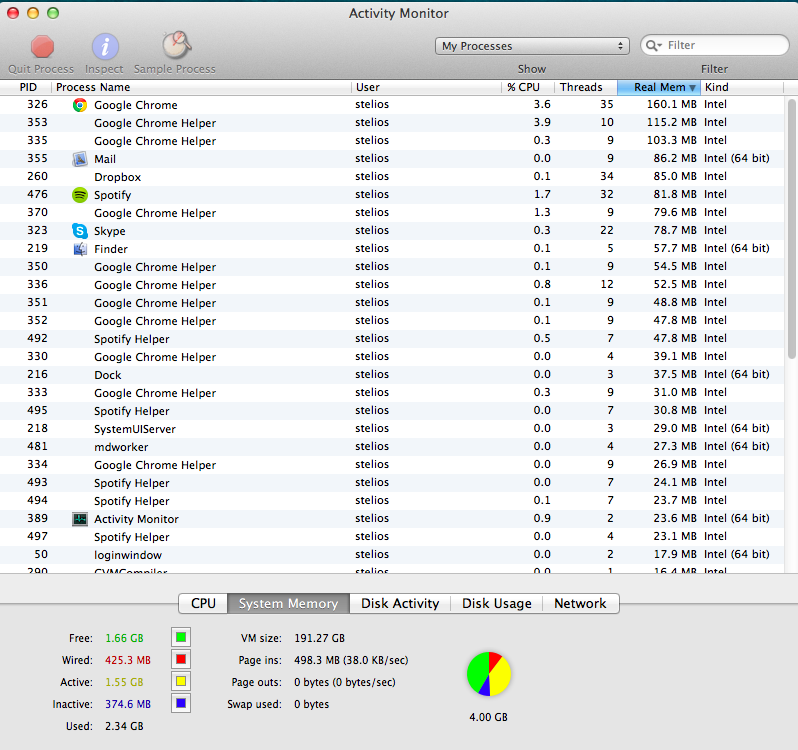
Task: Click the Page ins 498.3 MB value
Action: pos(351,660)
